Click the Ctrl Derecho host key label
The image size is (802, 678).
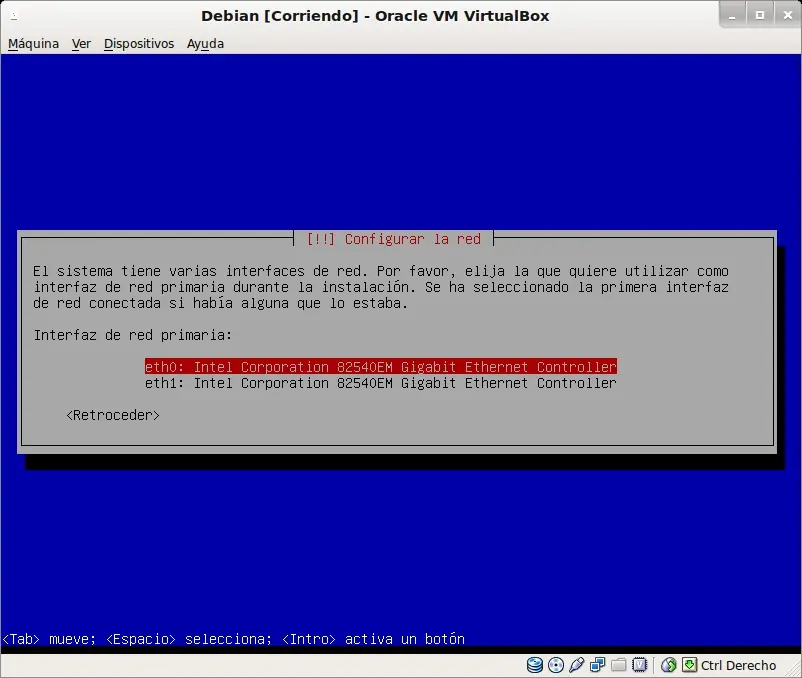(x=738, y=665)
